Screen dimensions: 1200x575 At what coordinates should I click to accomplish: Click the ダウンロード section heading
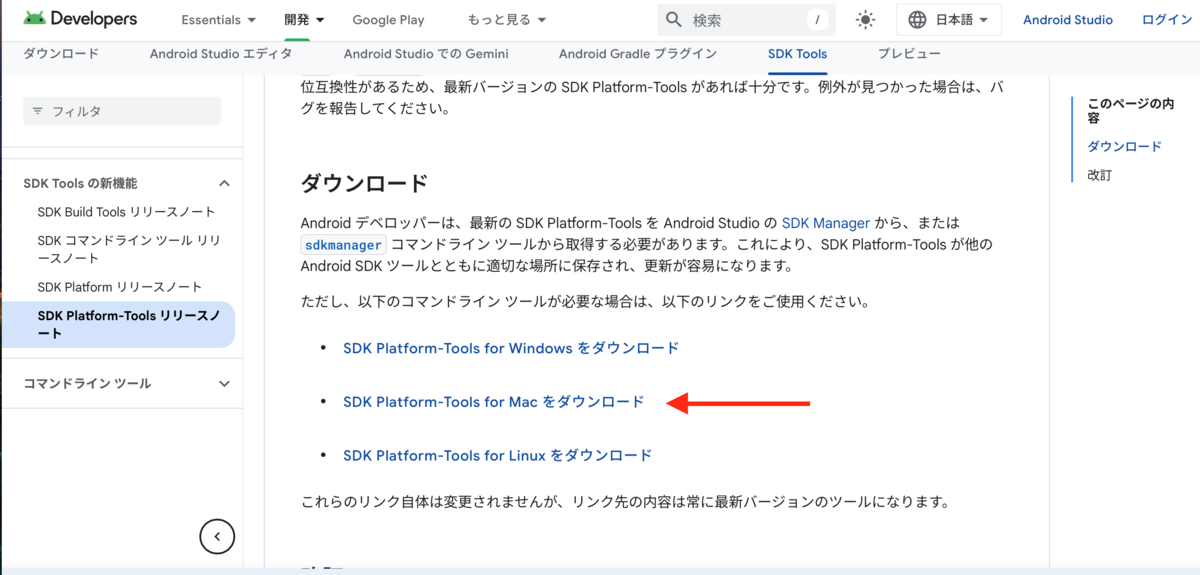(364, 184)
